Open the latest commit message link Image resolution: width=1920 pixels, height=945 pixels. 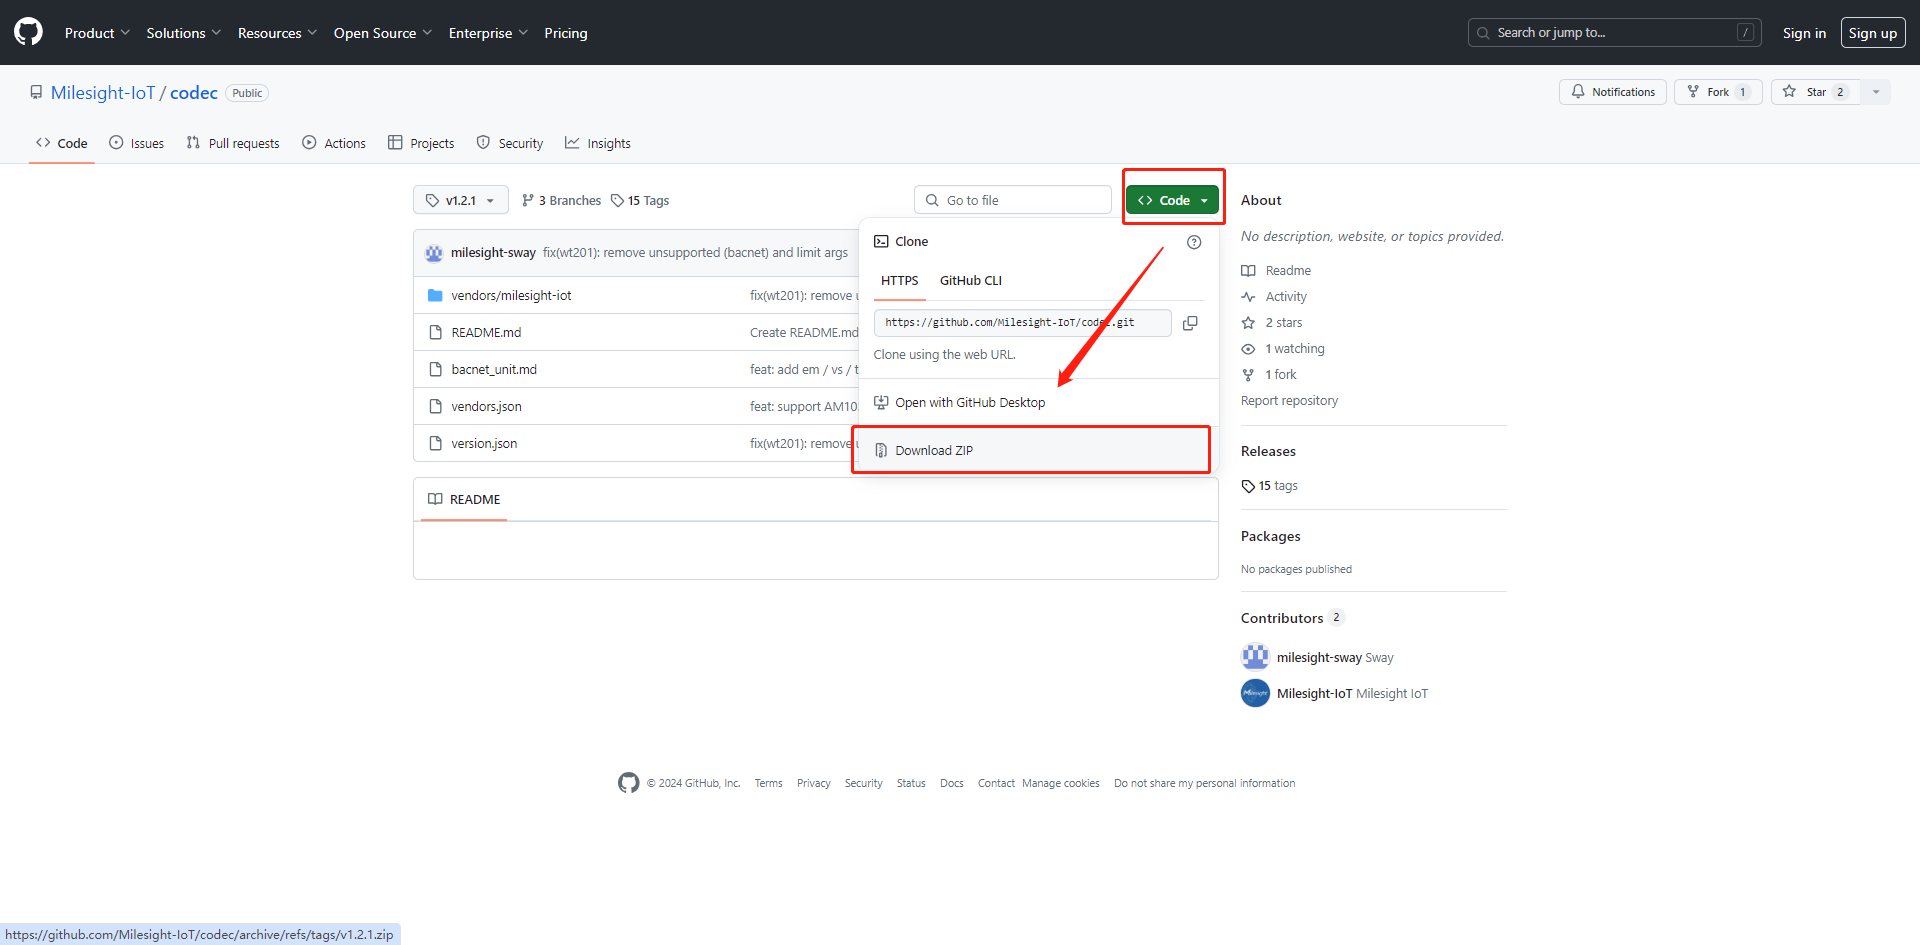click(x=695, y=253)
